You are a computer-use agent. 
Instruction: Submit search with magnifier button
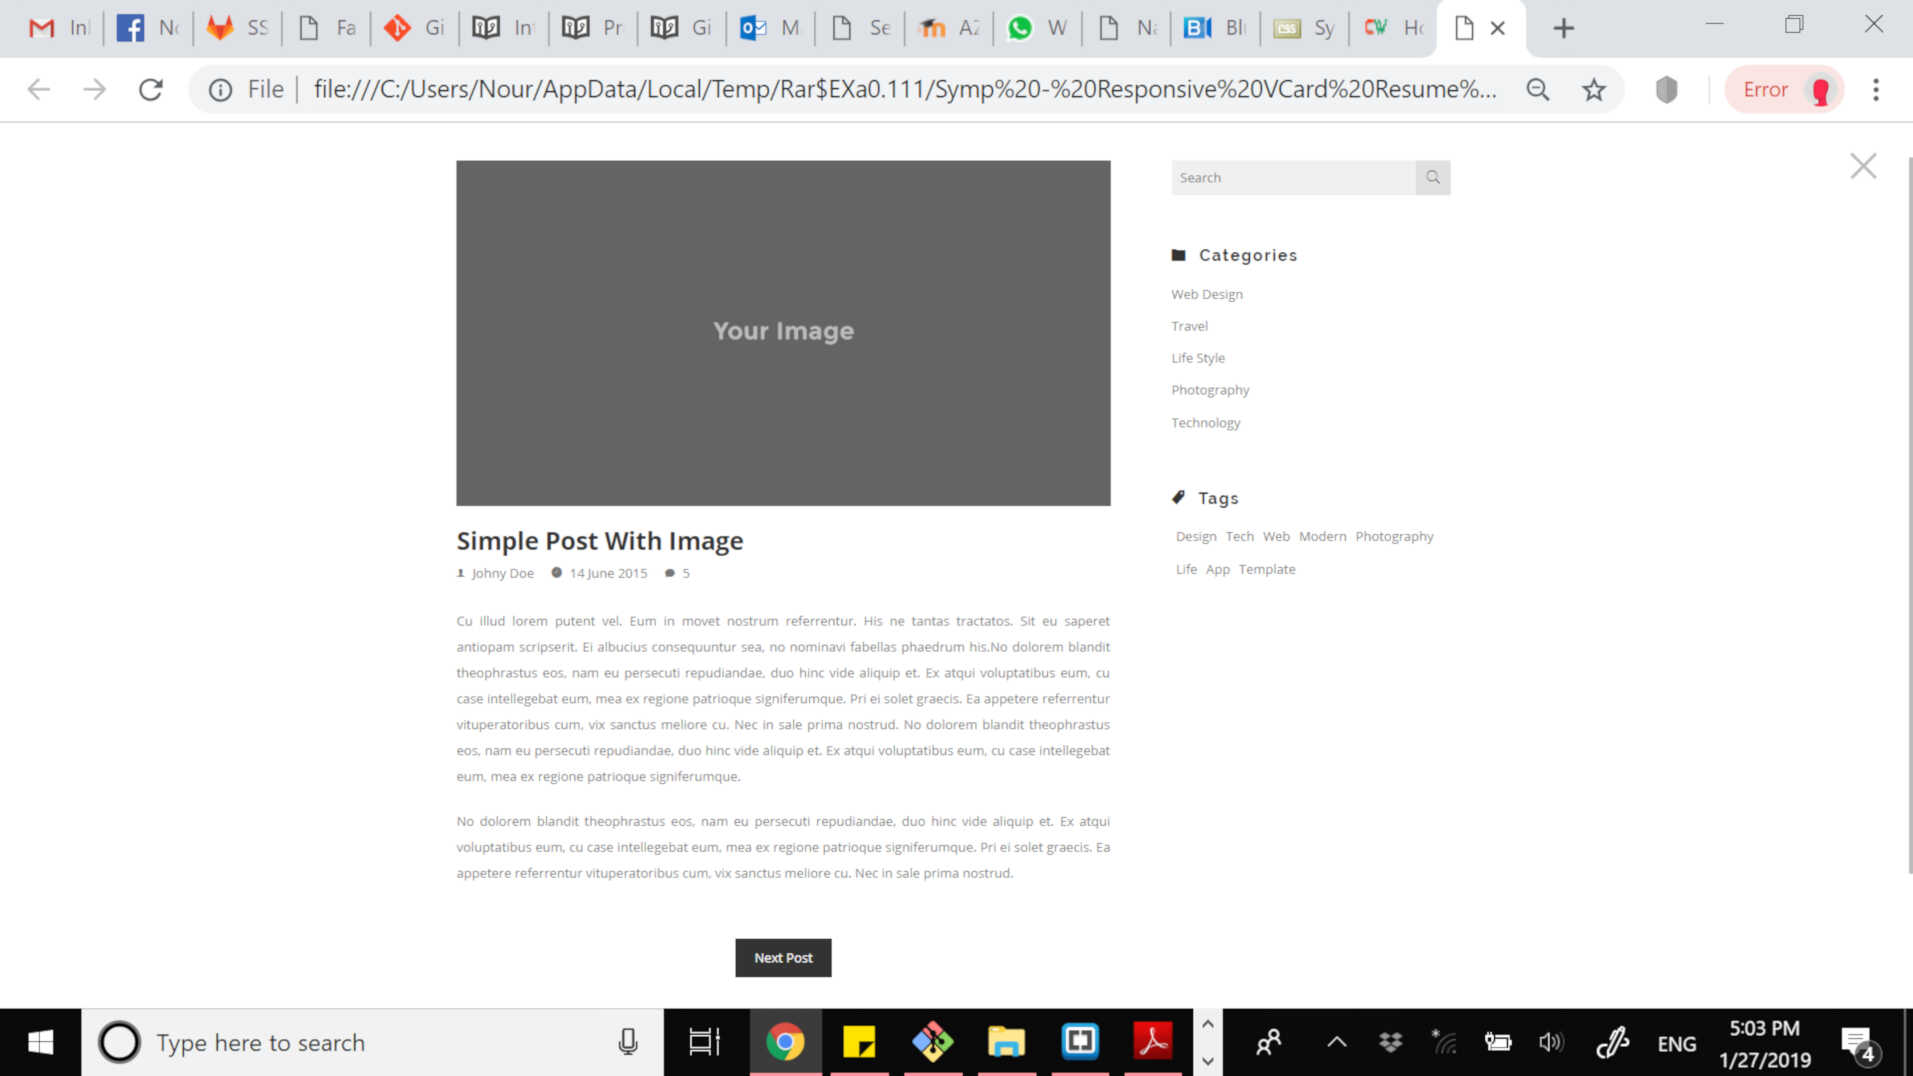pyautogui.click(x=1433, y=177)
